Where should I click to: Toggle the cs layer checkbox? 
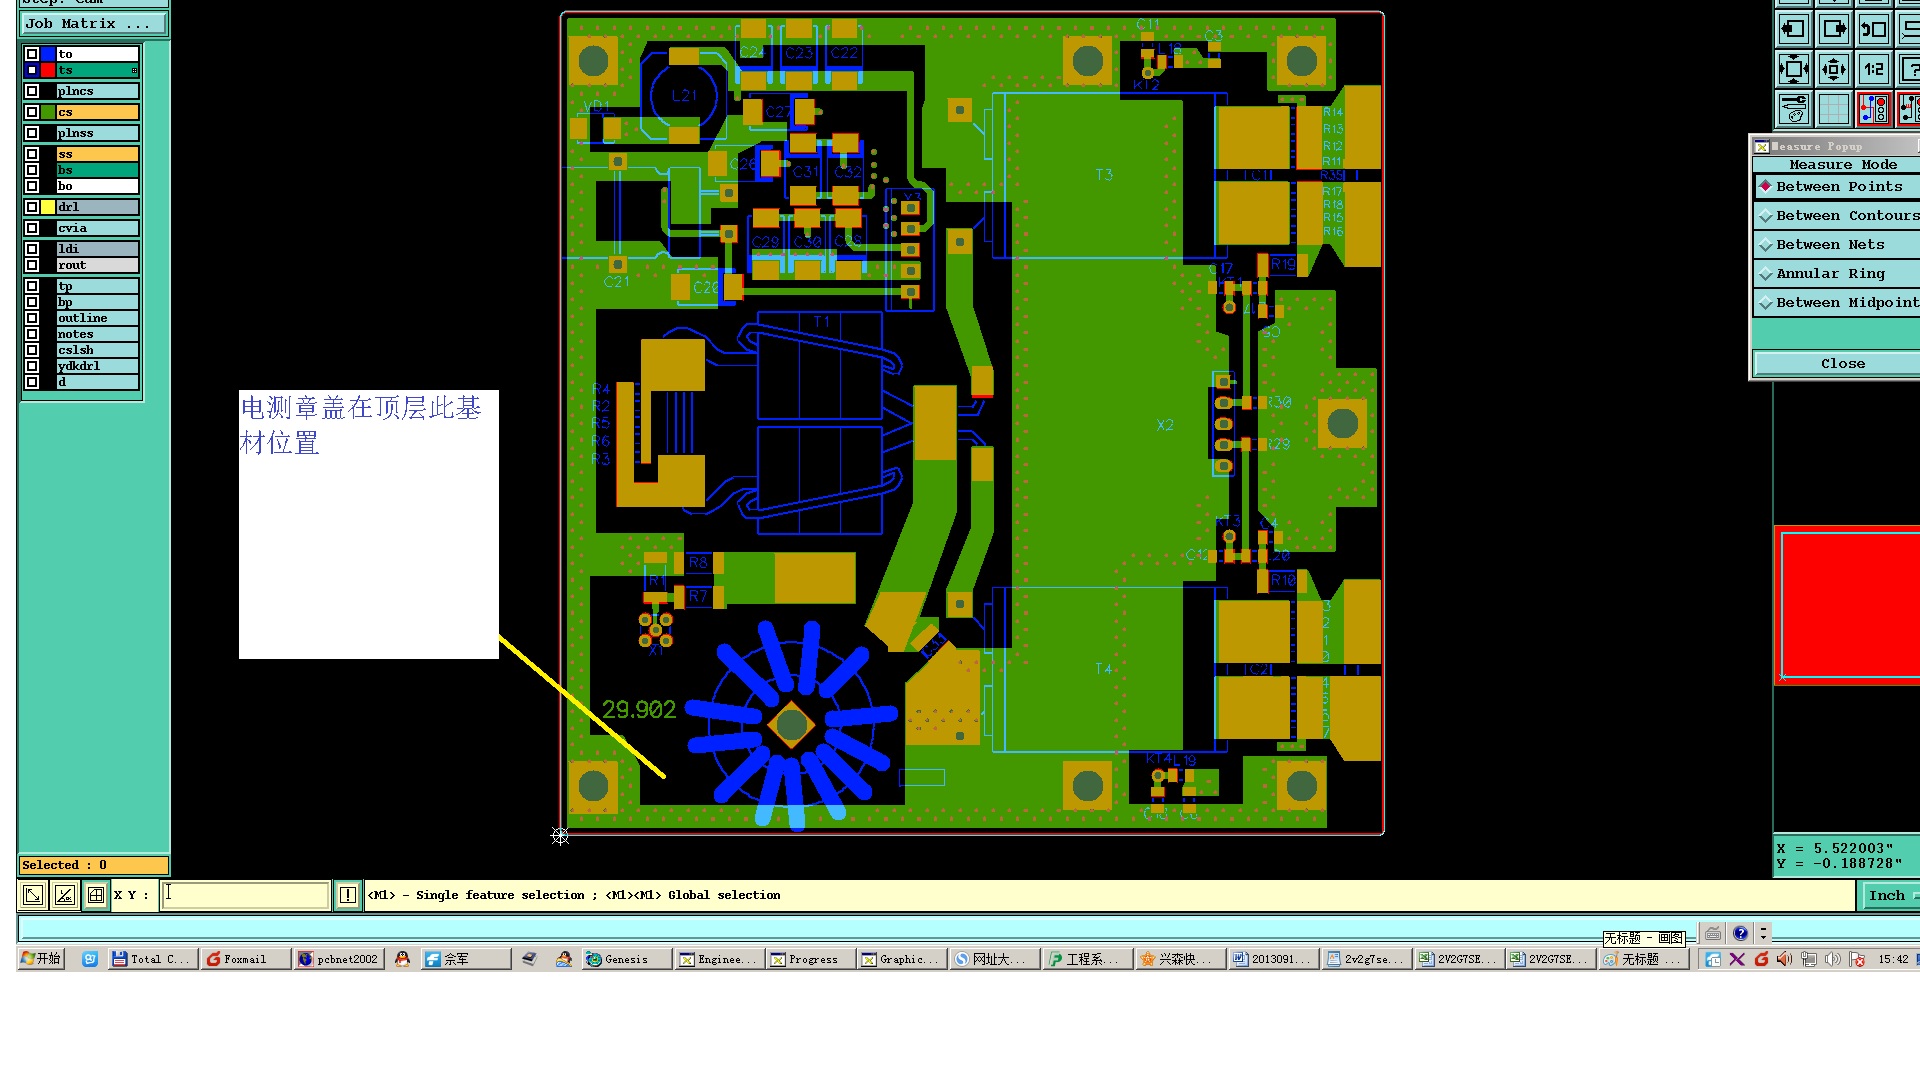pyautogui.click(x=32, y=112)
